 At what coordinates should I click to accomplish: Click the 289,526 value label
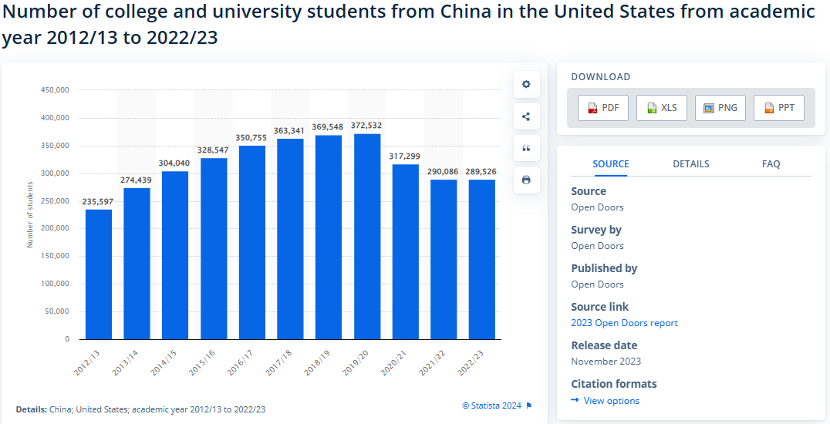point(482,172)
